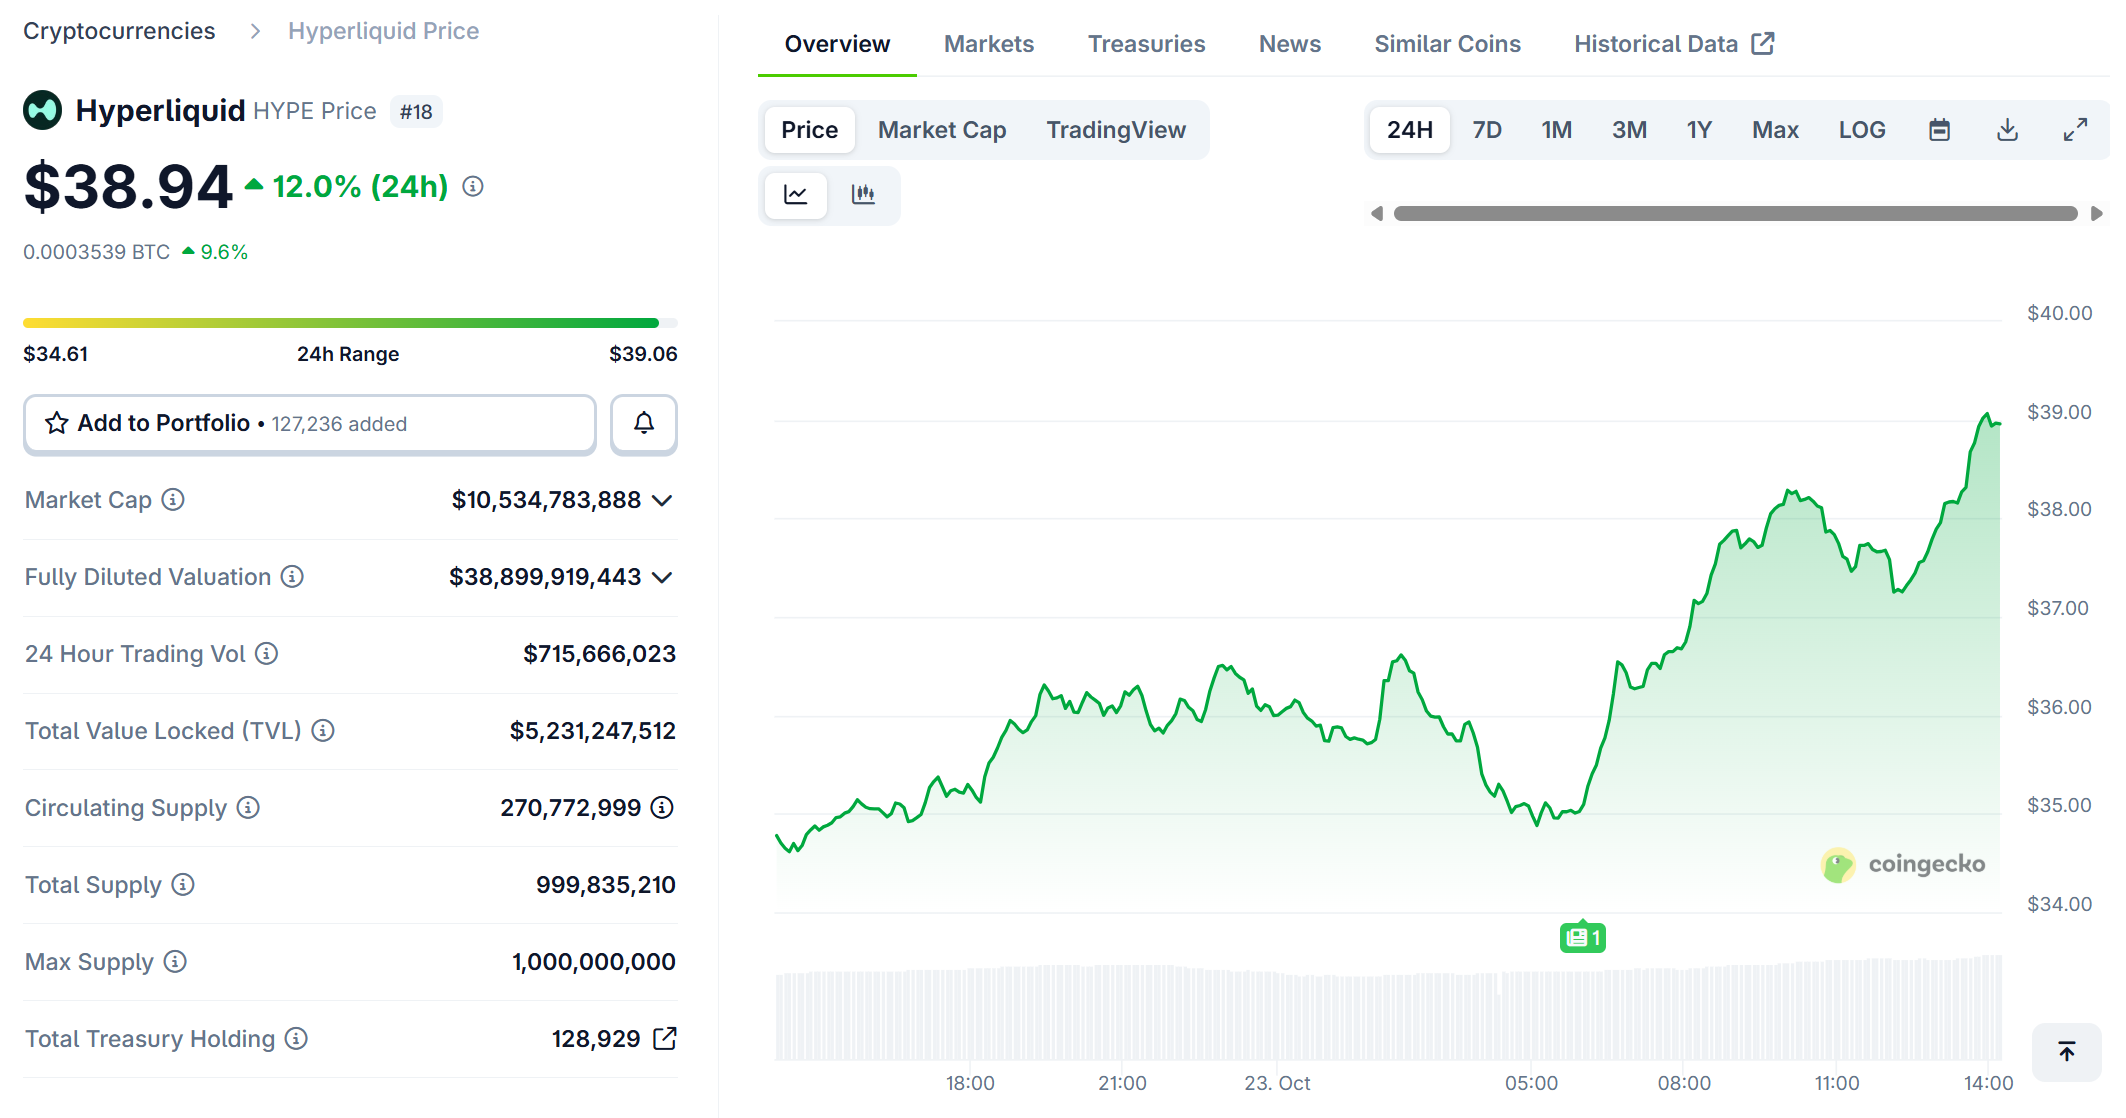Toggle the LOG scale option
Viewport: 2126px width, 1118px height.
pyautogui.click(x=1861, y=130)
